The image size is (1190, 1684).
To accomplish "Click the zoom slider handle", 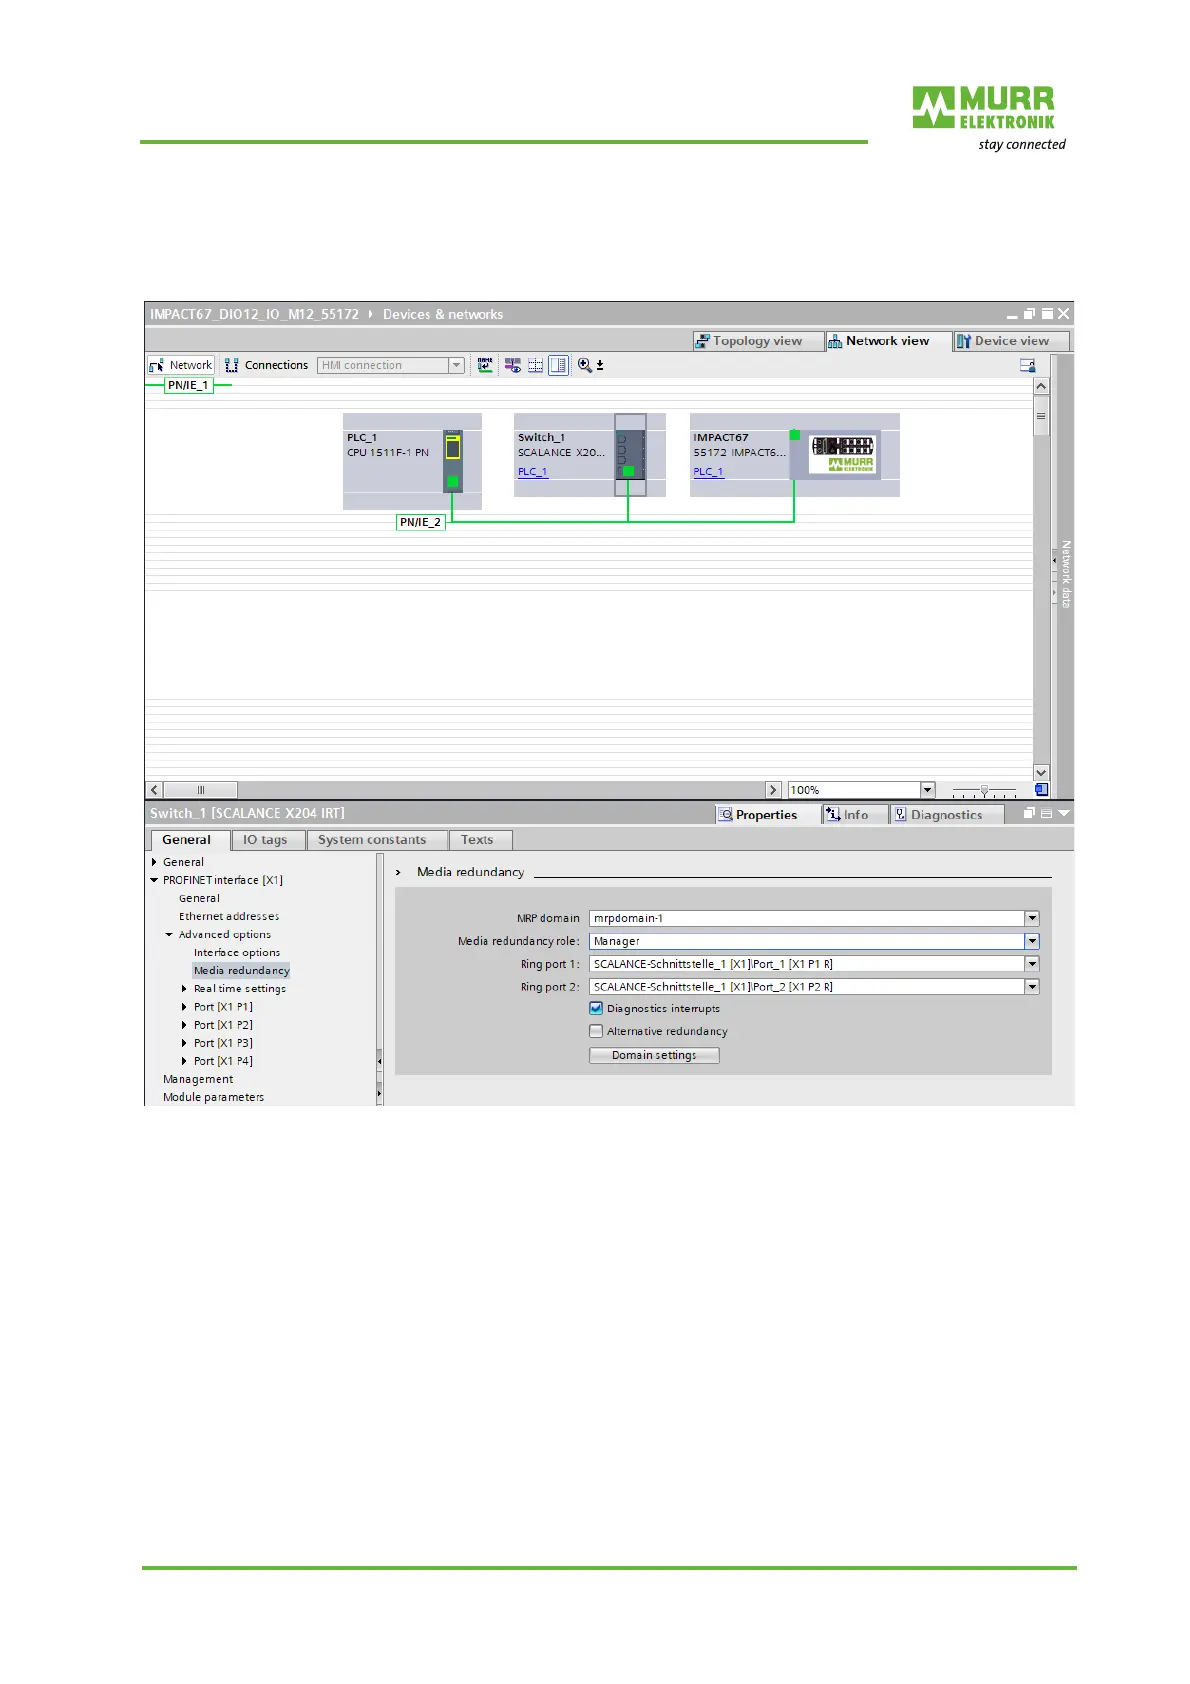I will pyautogui.click(x=984, y=791).
